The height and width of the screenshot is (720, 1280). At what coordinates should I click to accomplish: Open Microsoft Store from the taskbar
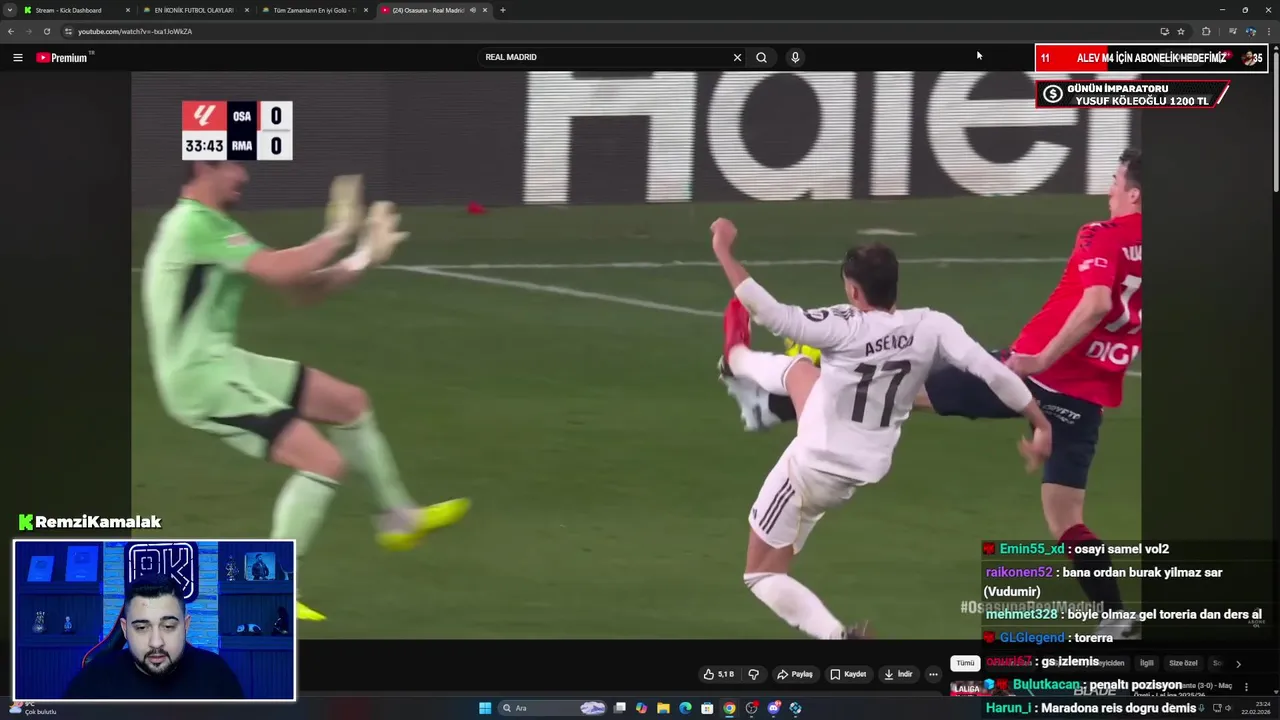[707, 708]
